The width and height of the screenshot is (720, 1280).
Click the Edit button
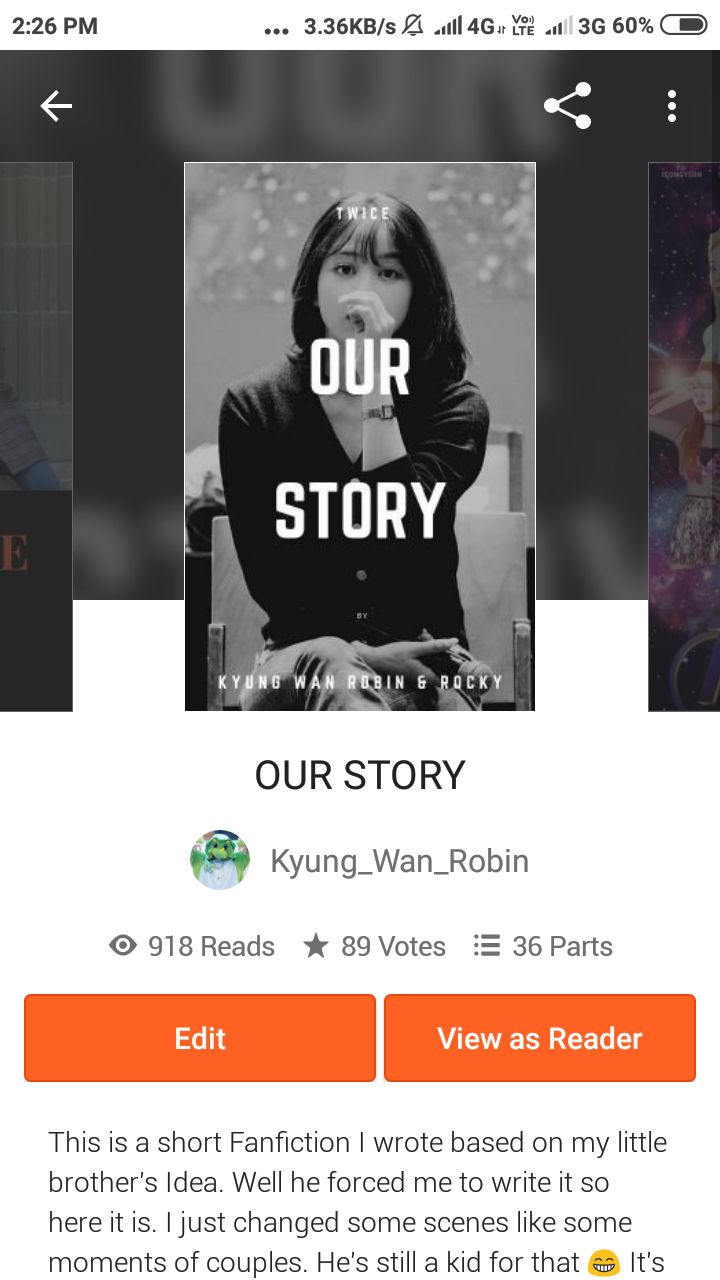click(200, 1038)
